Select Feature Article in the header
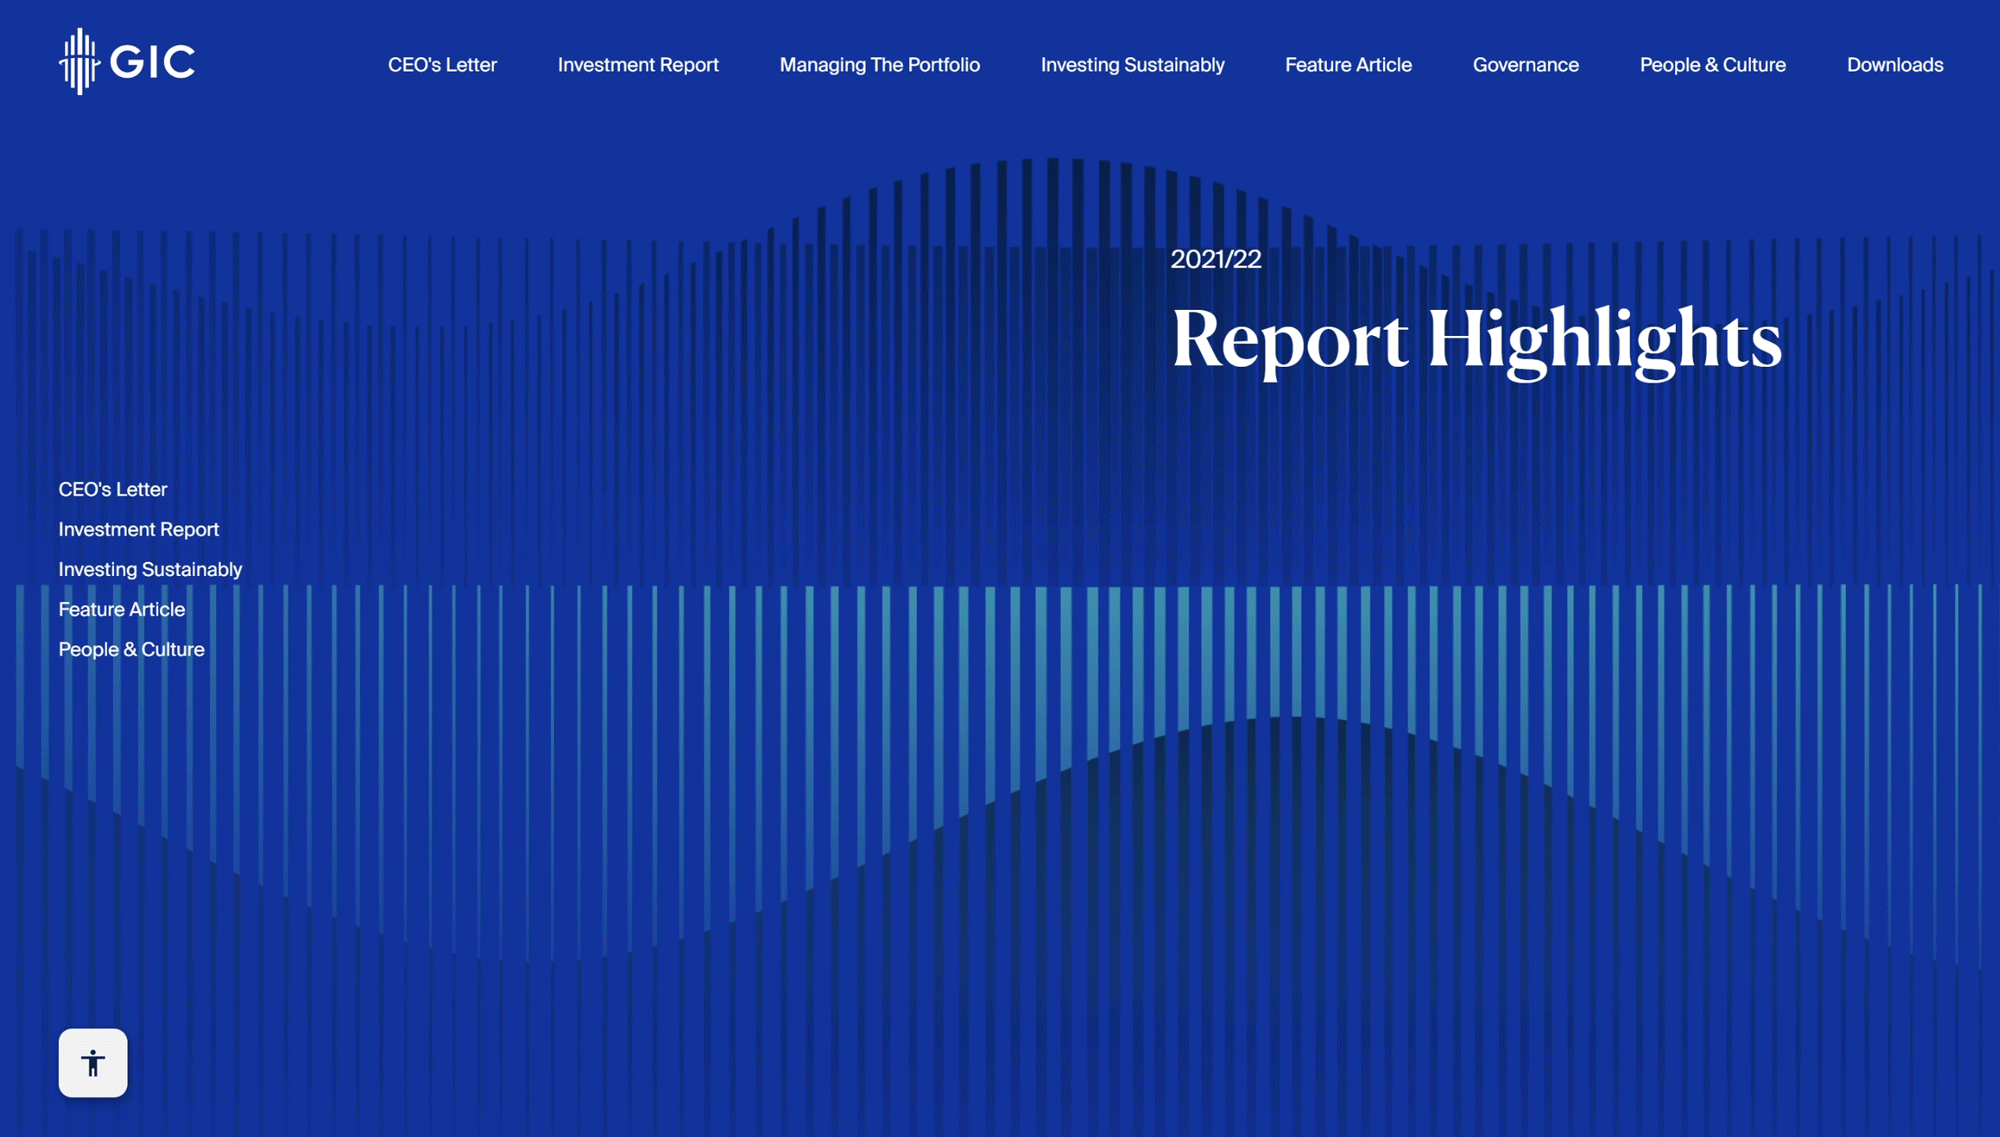 [1347, 64]
